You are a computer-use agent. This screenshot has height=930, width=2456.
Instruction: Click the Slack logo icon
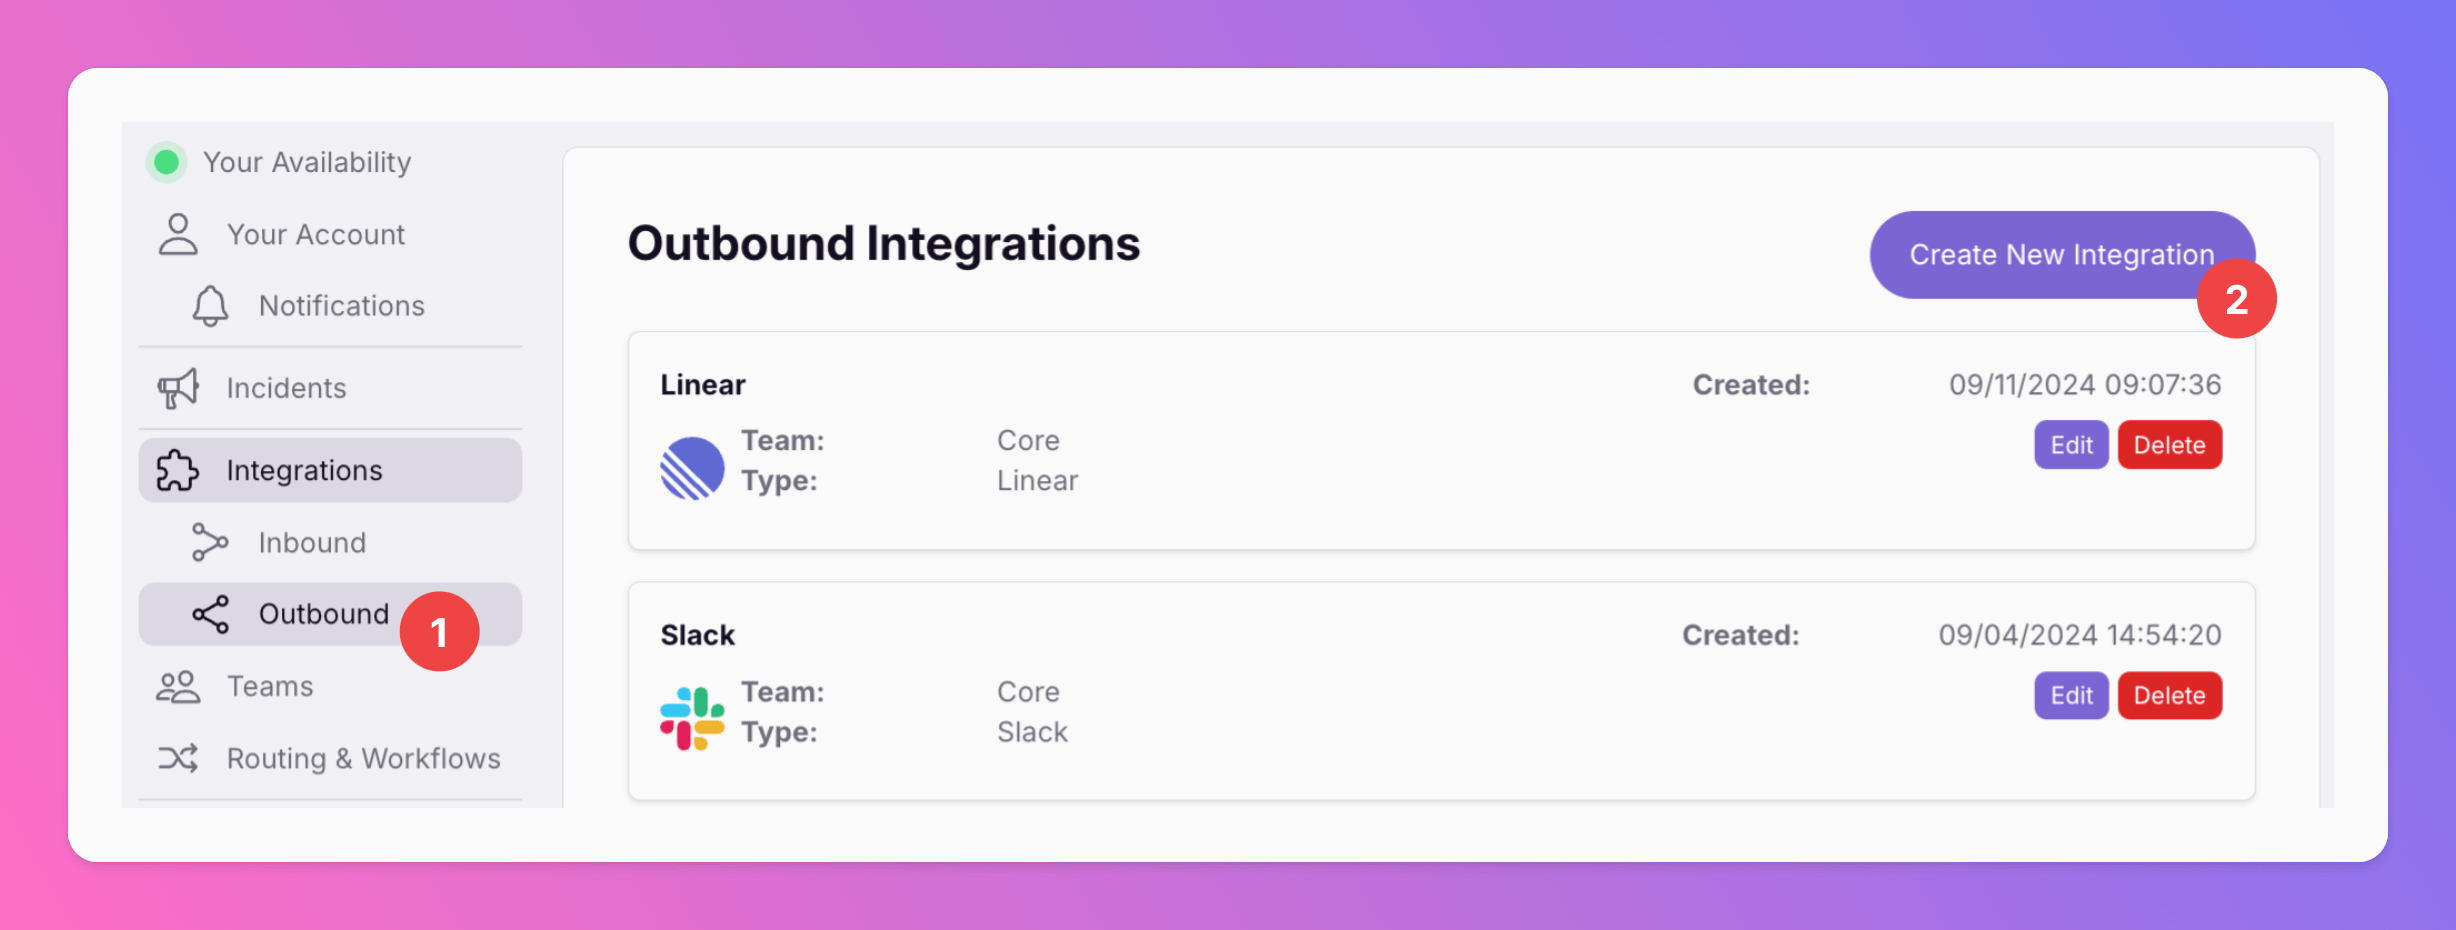pos(692,718)
